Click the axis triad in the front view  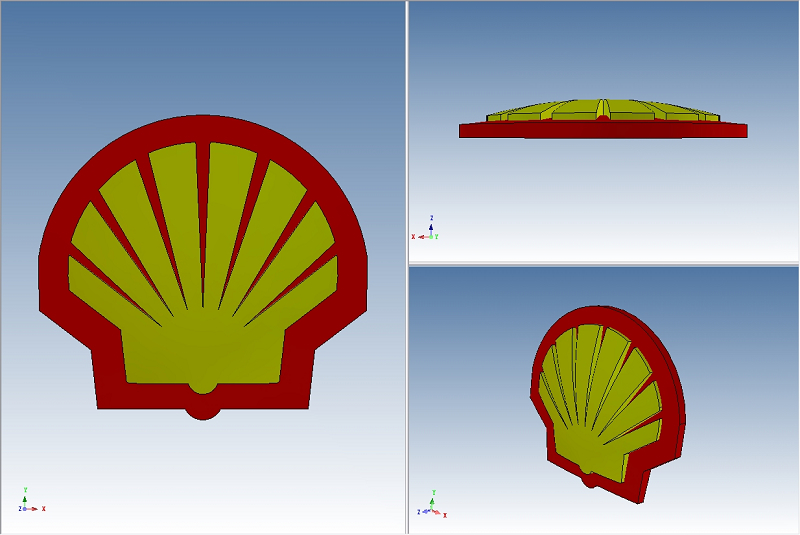click(x=32, y=500)
